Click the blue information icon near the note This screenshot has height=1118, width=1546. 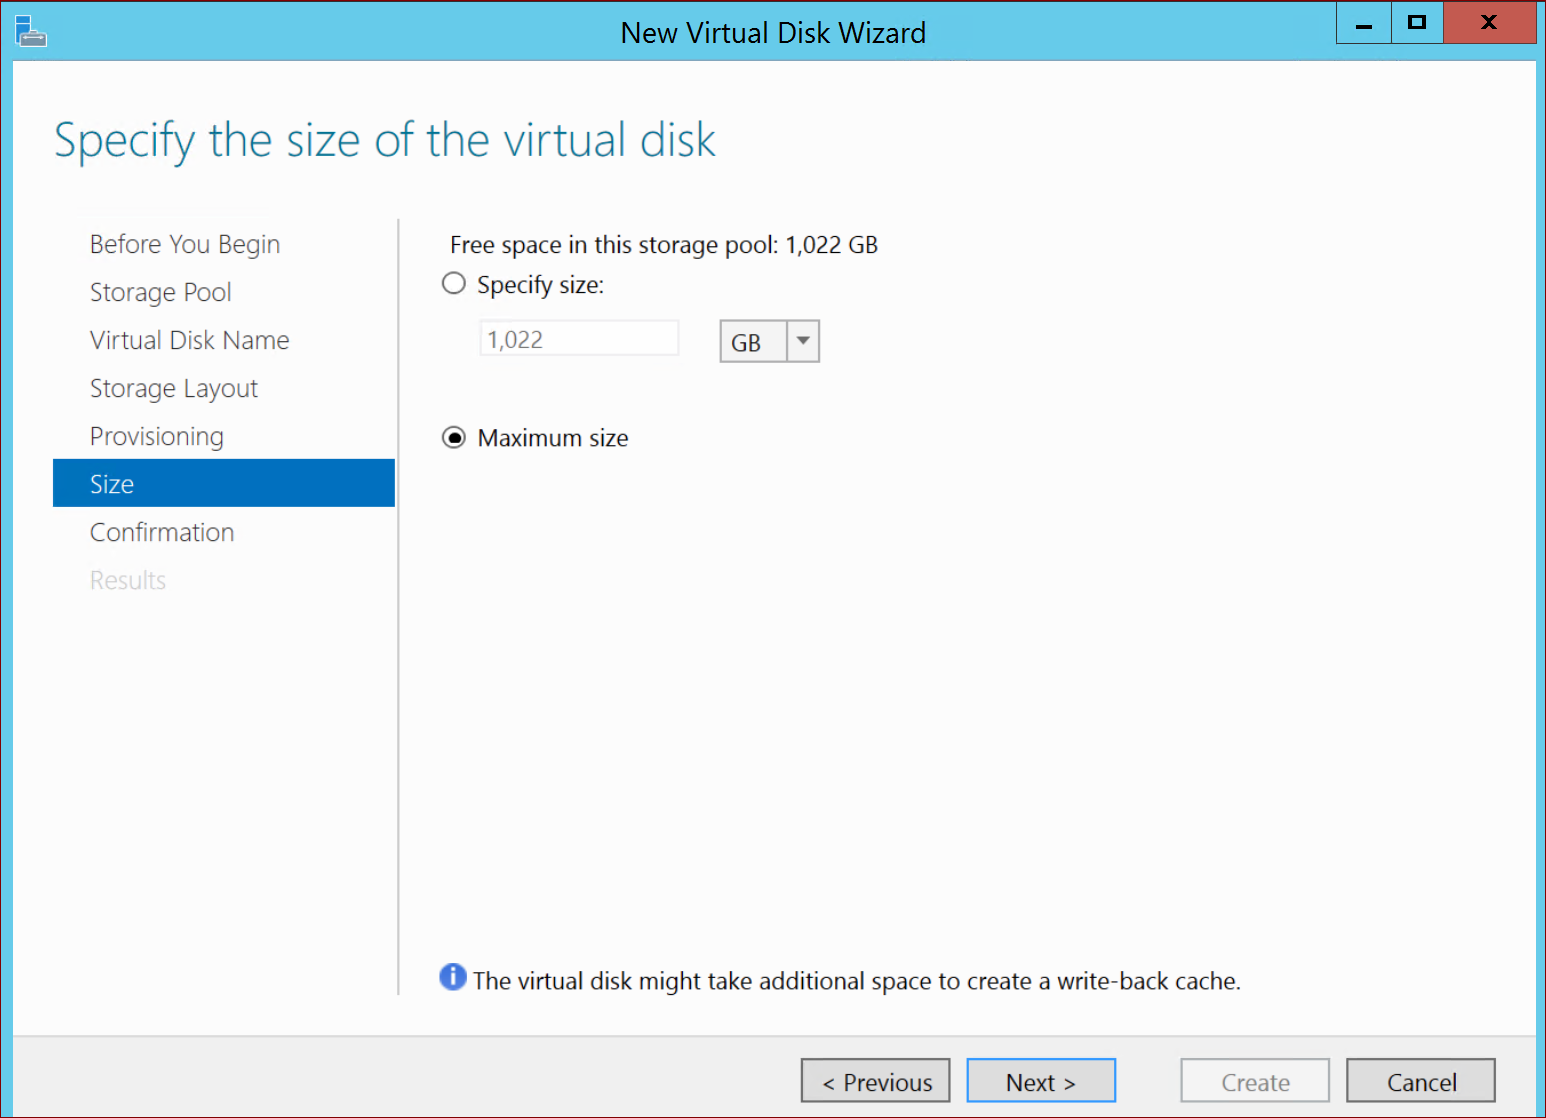[x=453, y=977]
